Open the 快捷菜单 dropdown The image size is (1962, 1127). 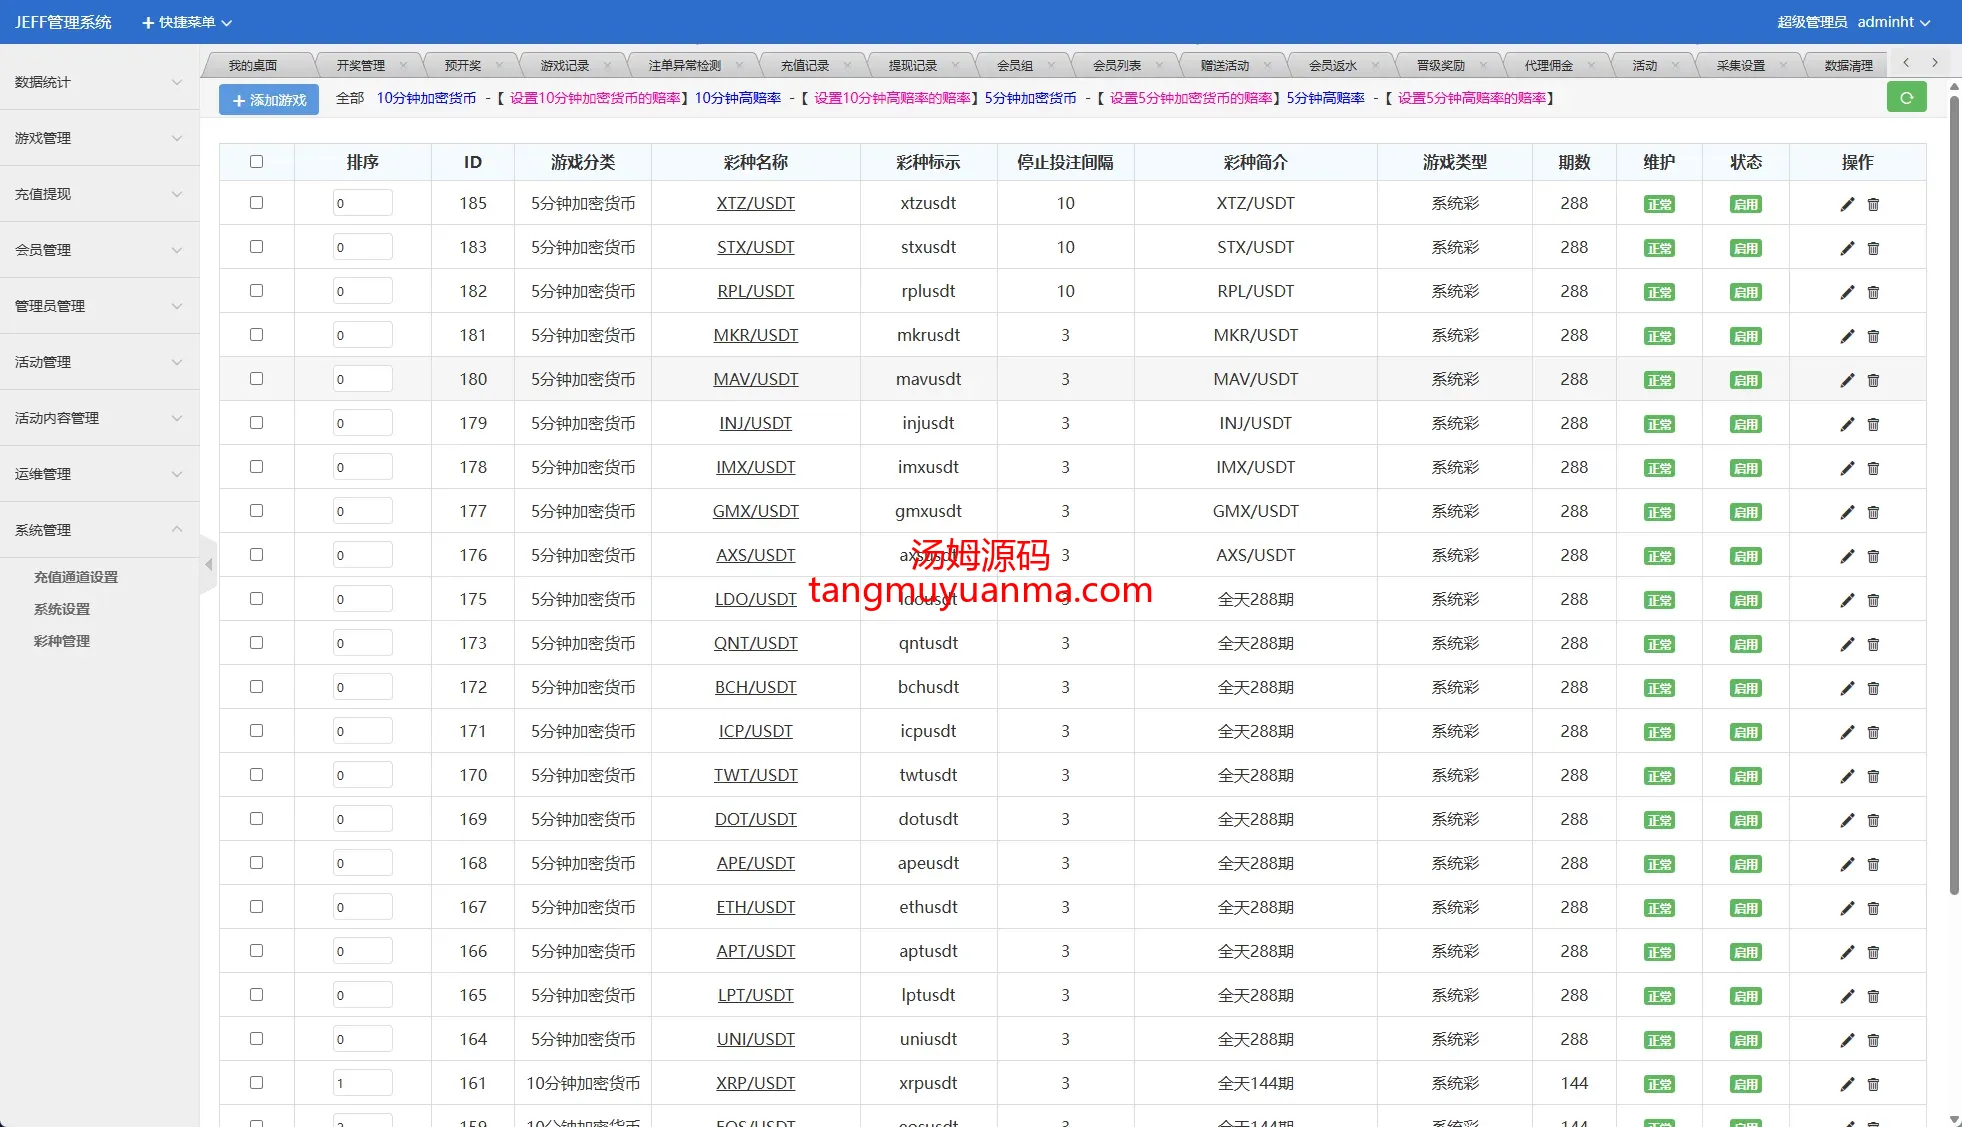click(187, 22)
